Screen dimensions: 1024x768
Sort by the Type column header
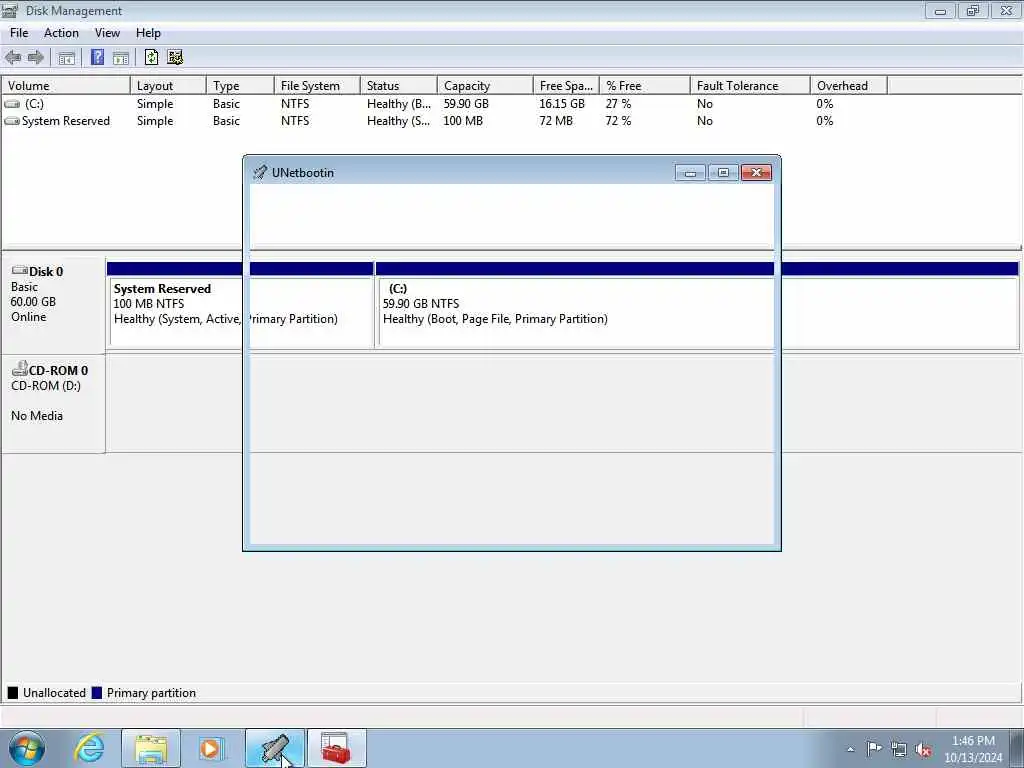pos(240,86)
